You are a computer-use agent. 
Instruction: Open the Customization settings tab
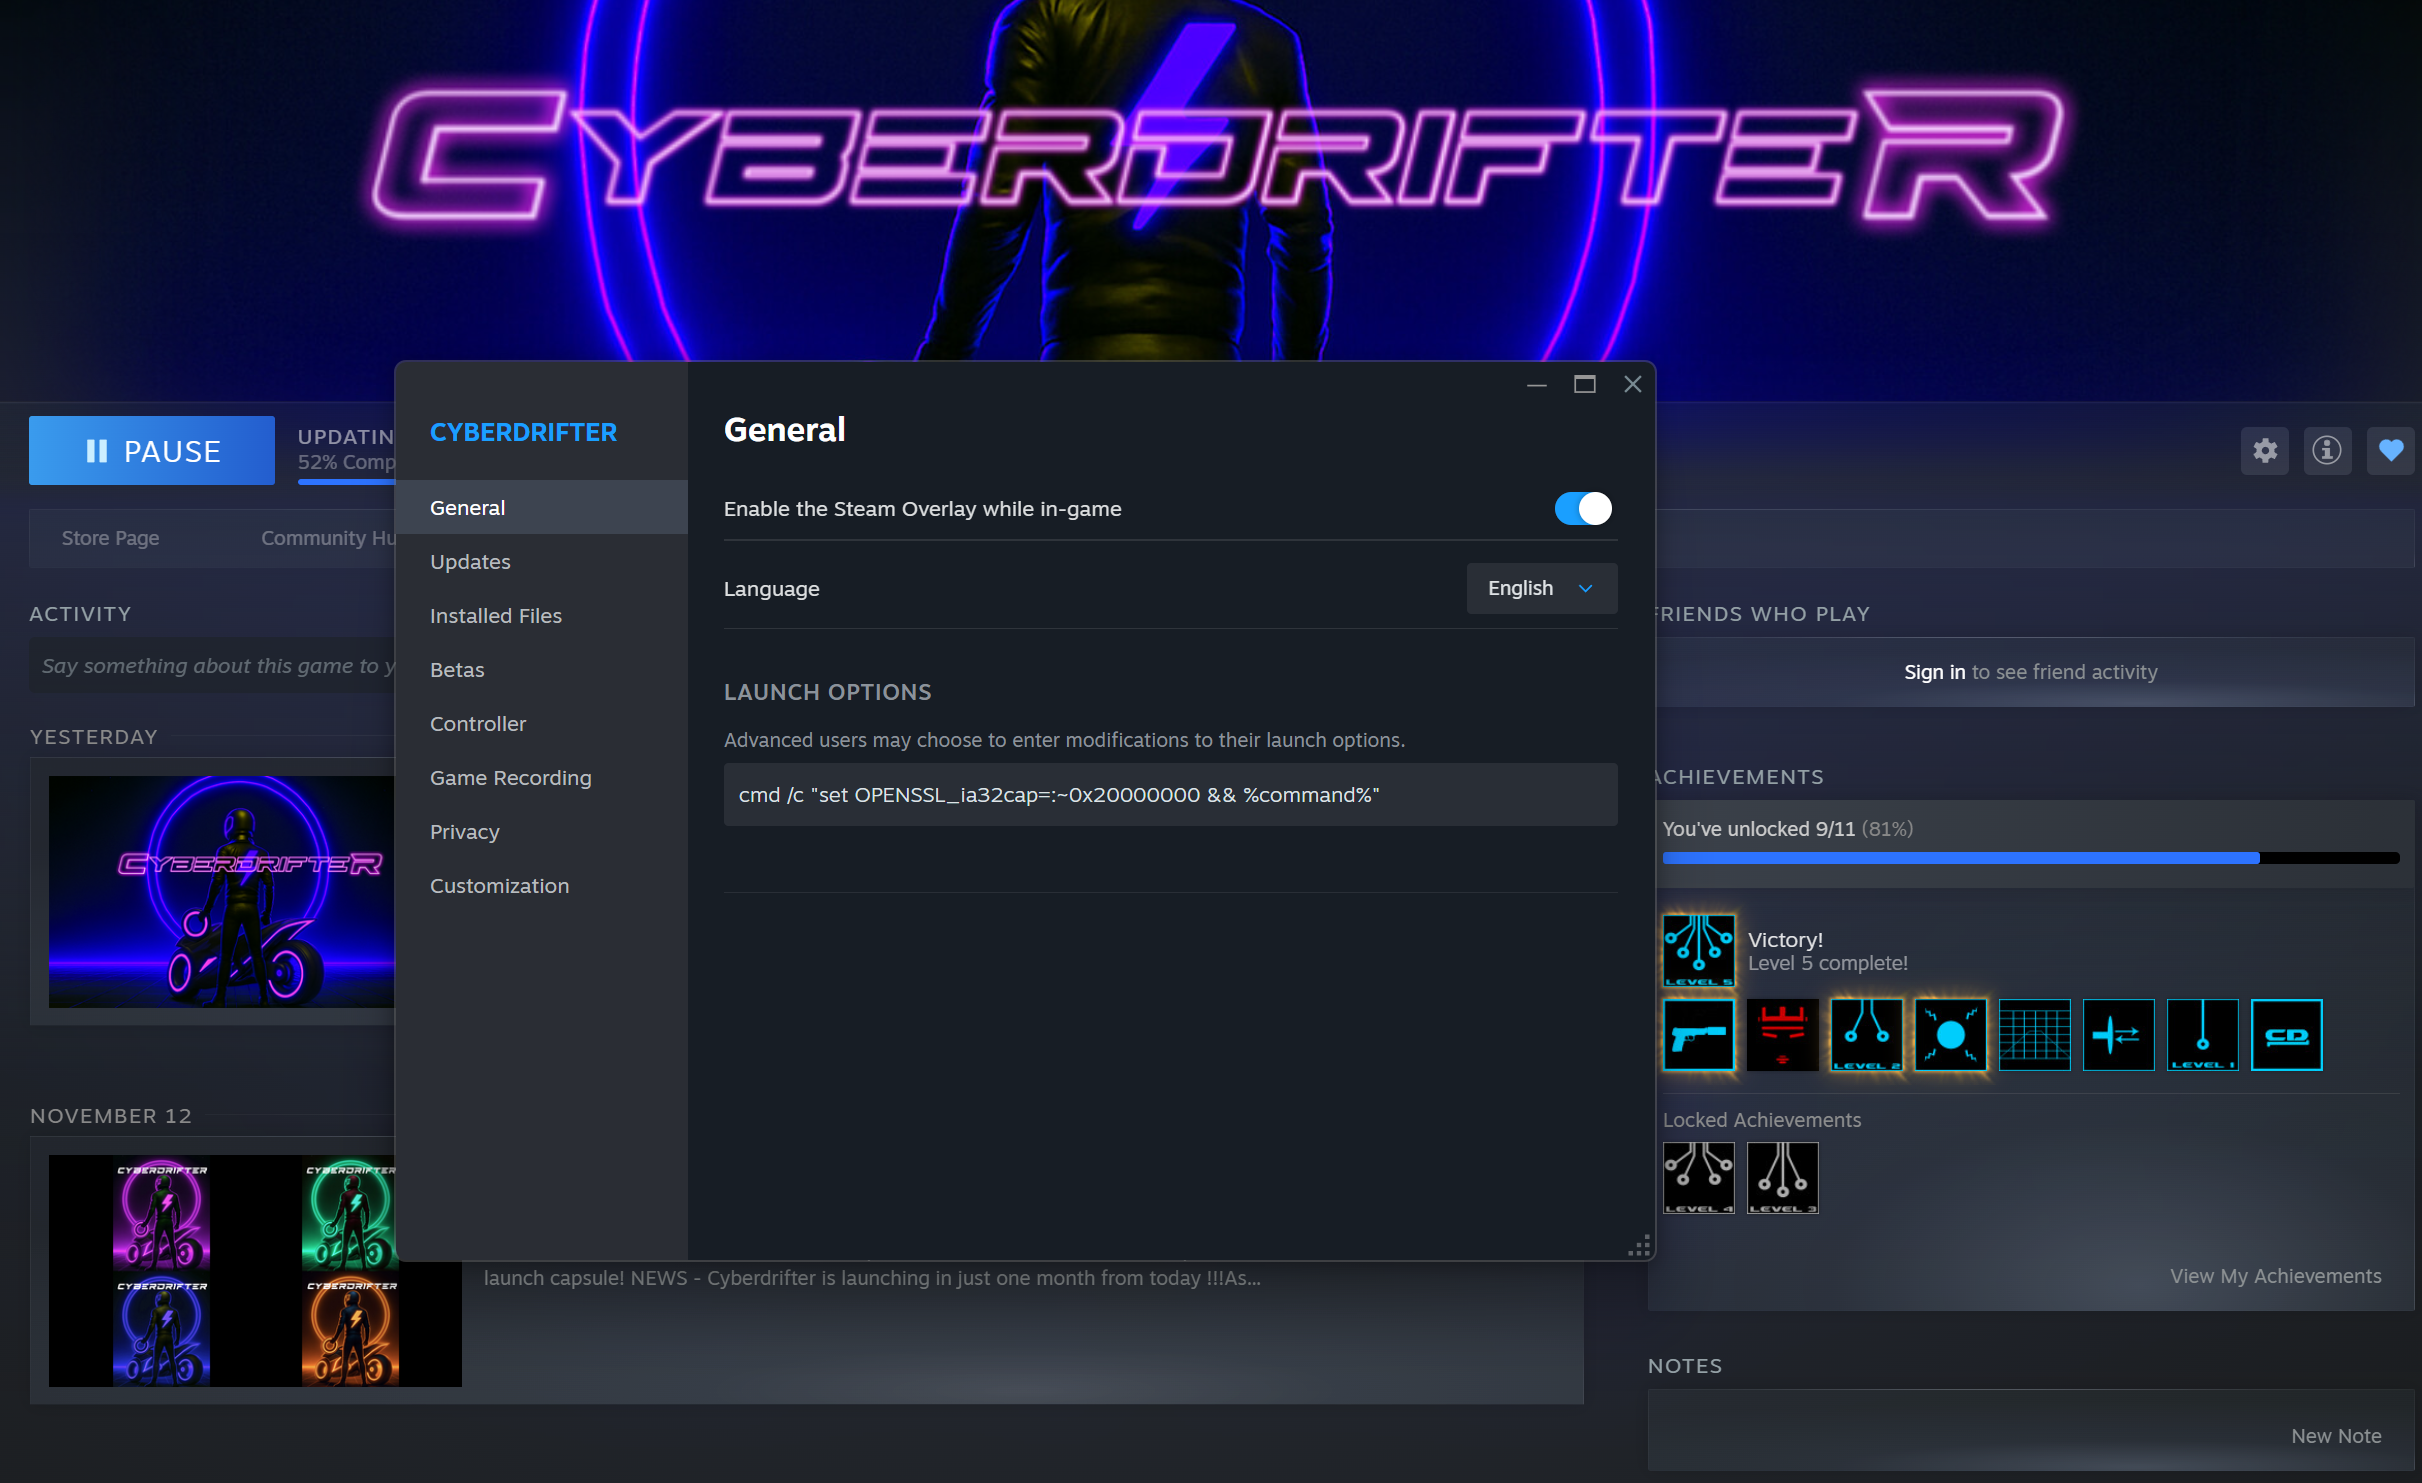[542, 886]
